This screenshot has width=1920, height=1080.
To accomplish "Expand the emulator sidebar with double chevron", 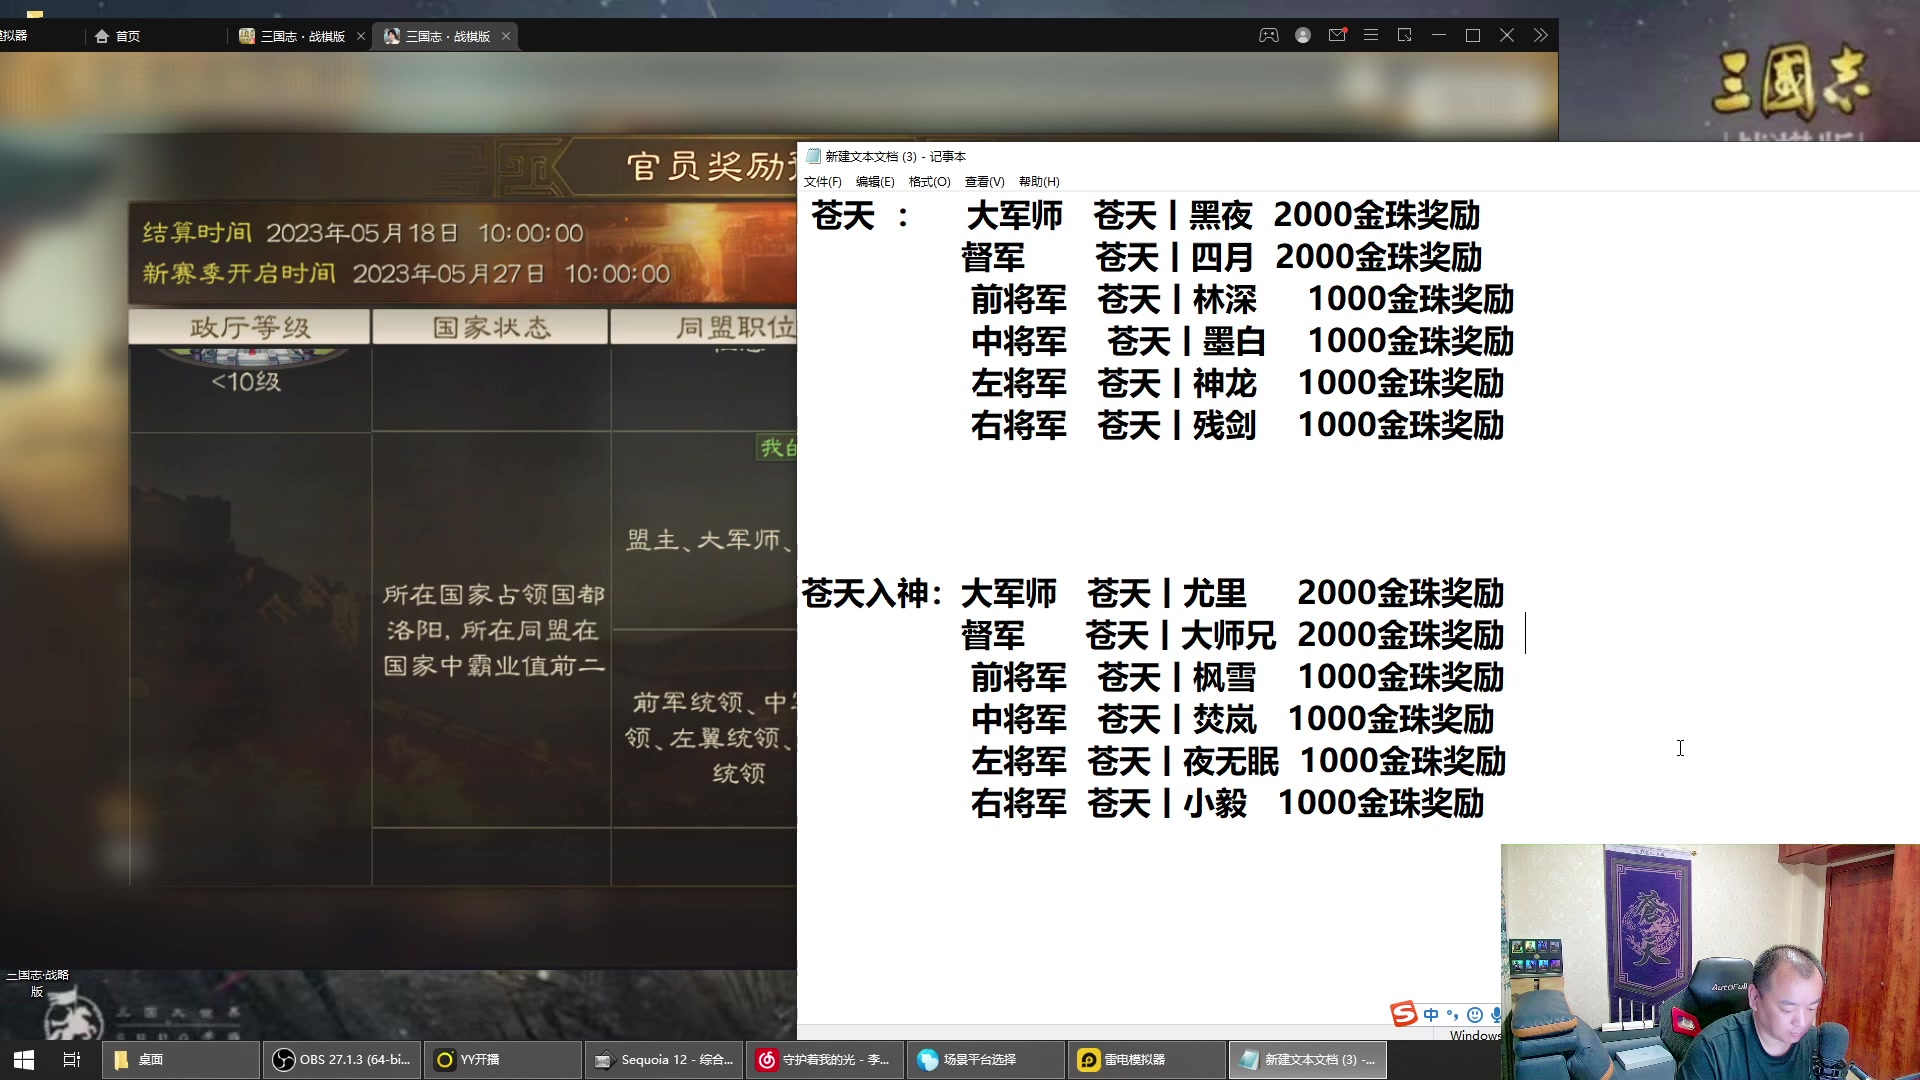I will (x=1541, y=35).
